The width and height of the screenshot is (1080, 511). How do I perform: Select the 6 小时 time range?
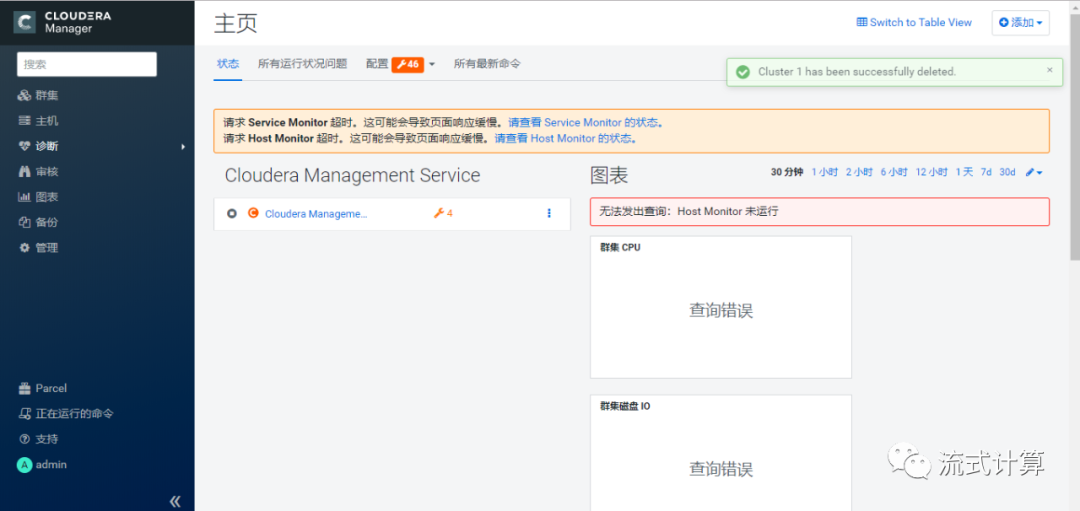894,172
